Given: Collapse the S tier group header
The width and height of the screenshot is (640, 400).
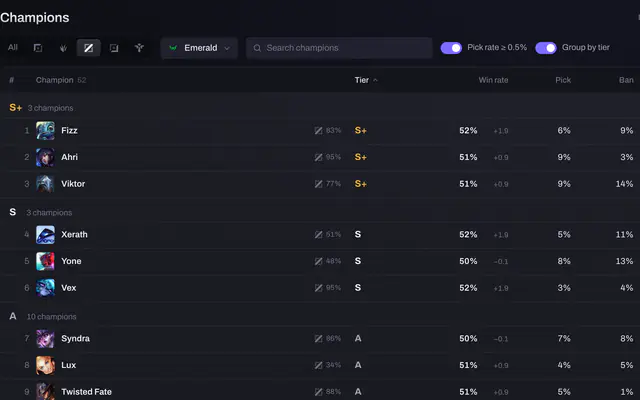Looking at the screenshot, I should pyautogui.click(x=320, y=212).
